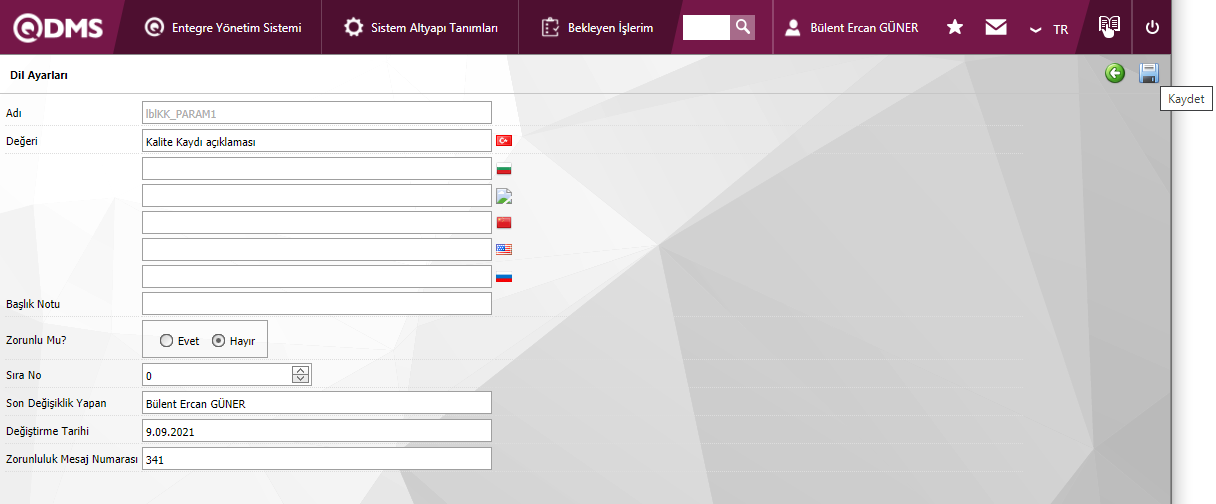
Task: Click the broken image flag icon
Action: (x=504, y=195)
